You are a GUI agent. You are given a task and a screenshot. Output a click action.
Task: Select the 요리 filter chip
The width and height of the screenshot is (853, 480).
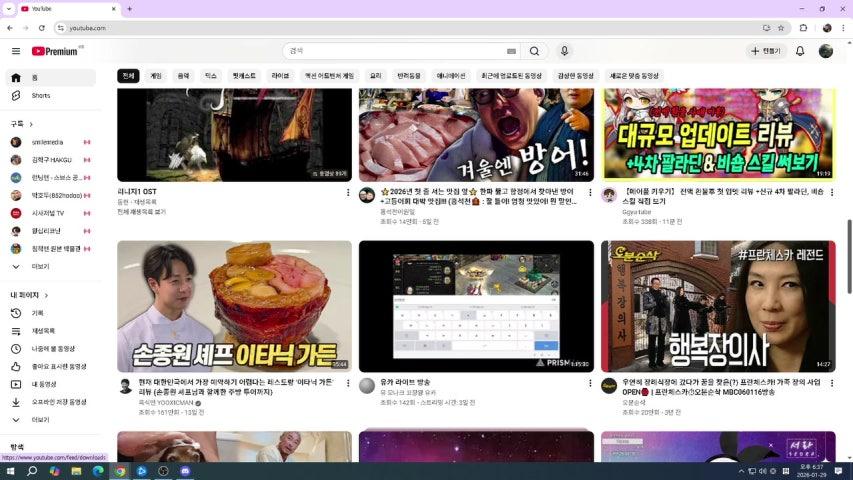375,76
